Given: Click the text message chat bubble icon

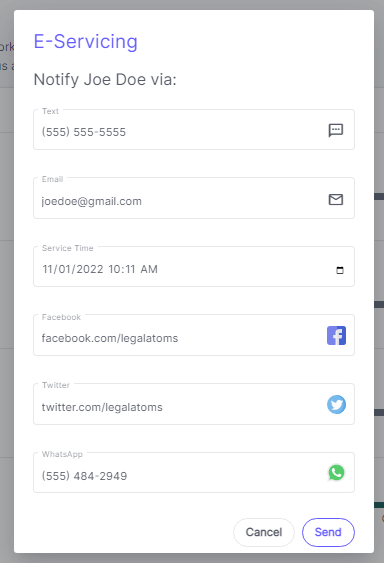Looking at the screenshot, I should (336, 130).
